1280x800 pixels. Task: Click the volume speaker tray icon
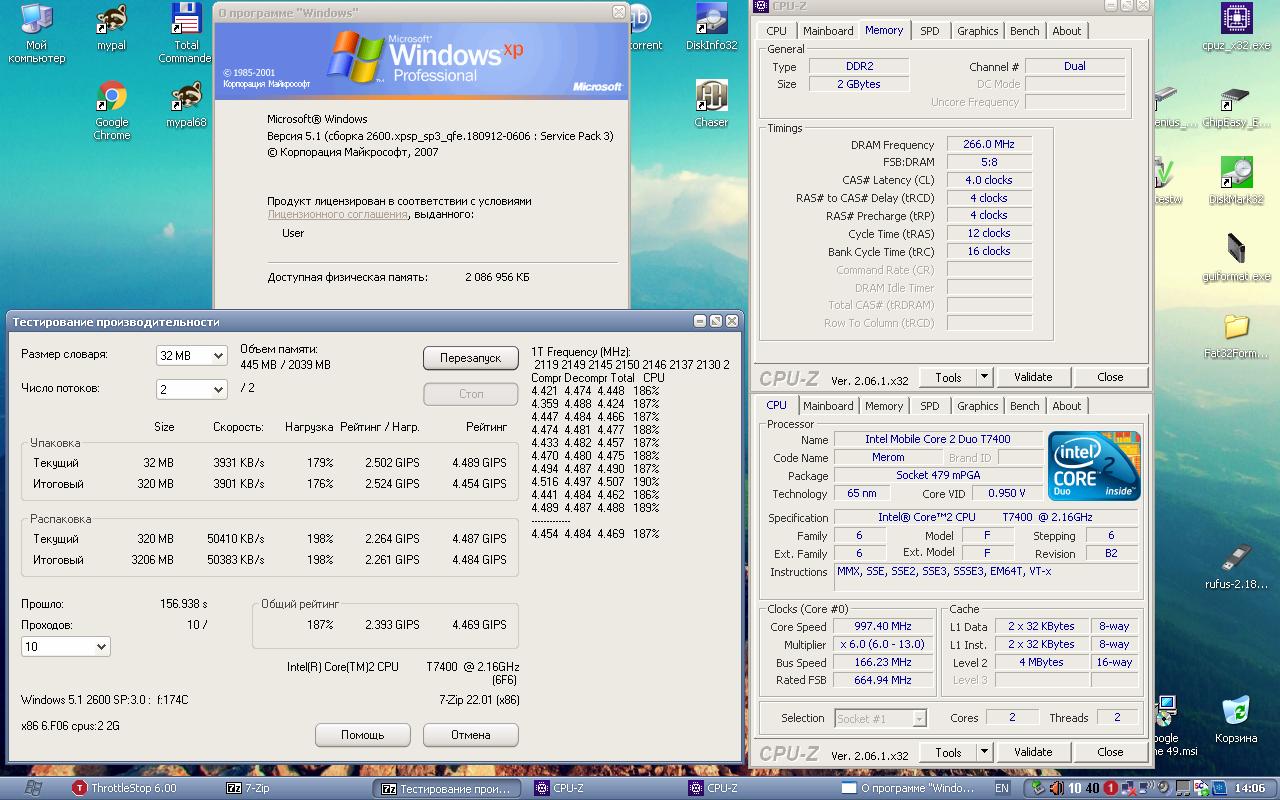pyautogui.click(x=1056, y=788)
